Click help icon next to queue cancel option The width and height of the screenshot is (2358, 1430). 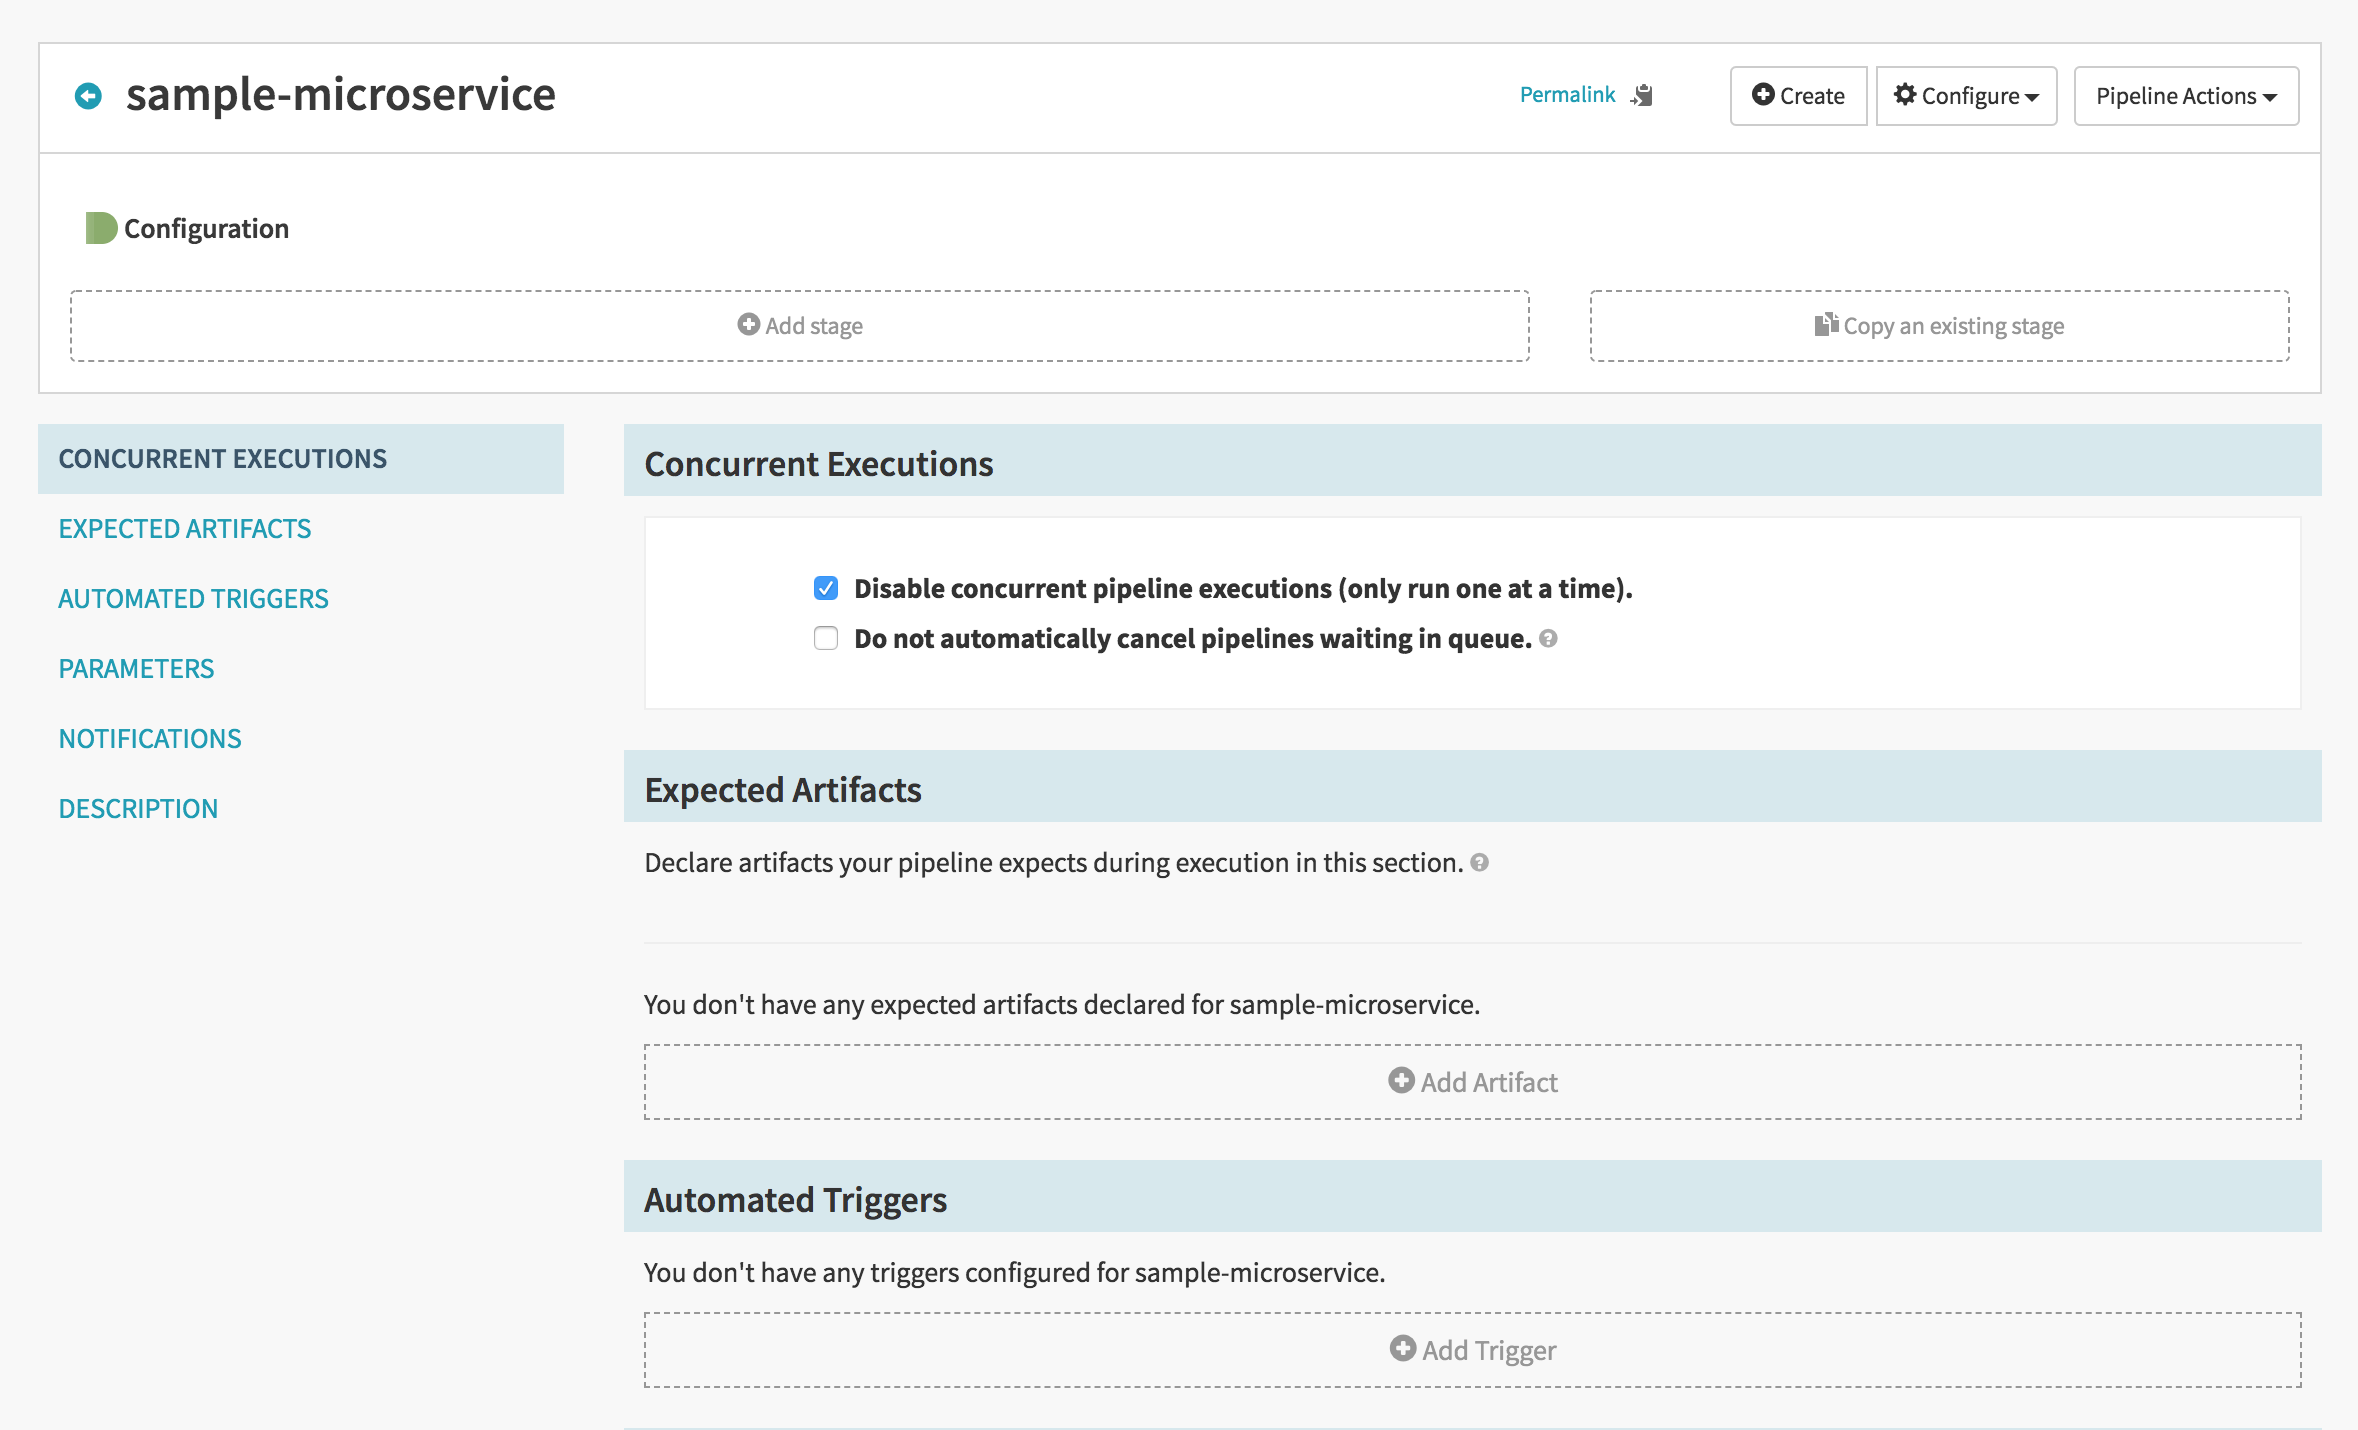pos(1548,638)
